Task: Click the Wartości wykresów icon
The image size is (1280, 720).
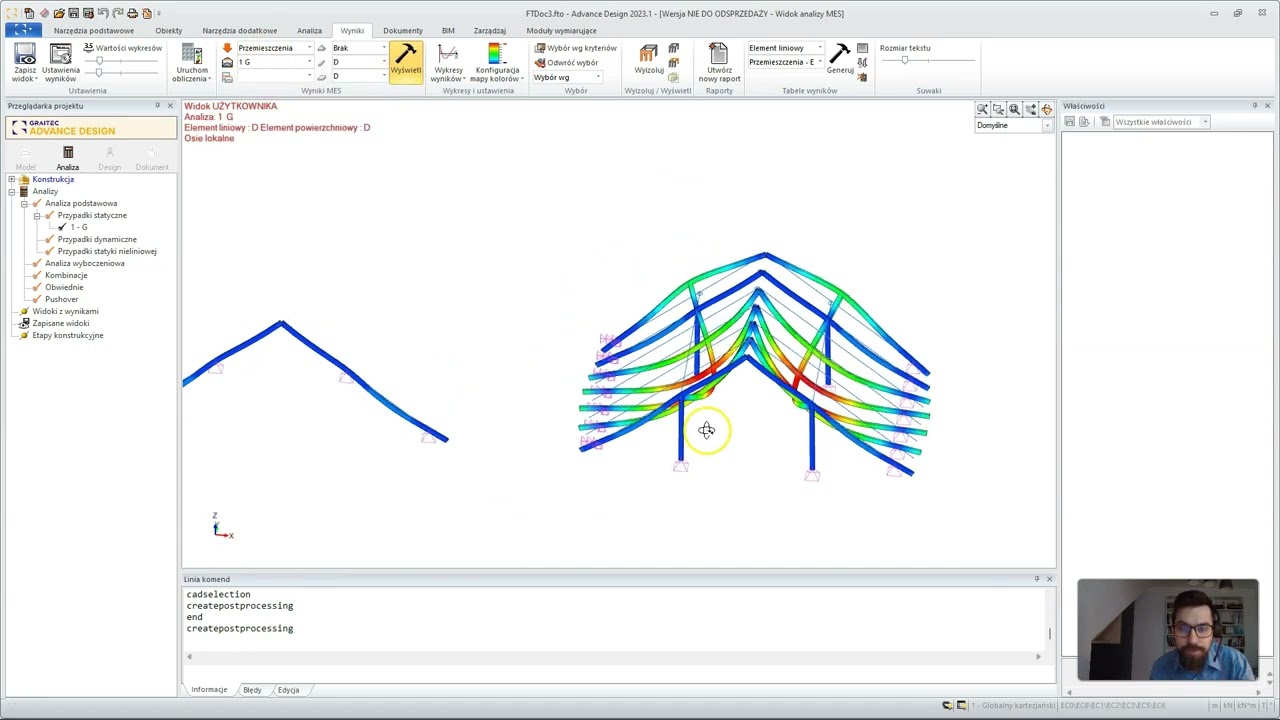Action: 88,47
